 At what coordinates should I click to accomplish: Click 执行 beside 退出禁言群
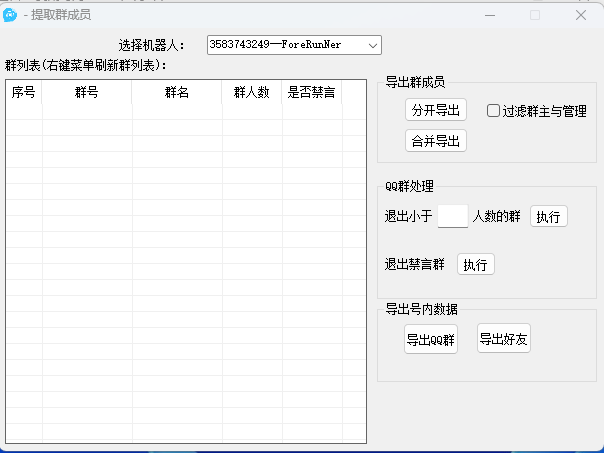pos(476,265)
